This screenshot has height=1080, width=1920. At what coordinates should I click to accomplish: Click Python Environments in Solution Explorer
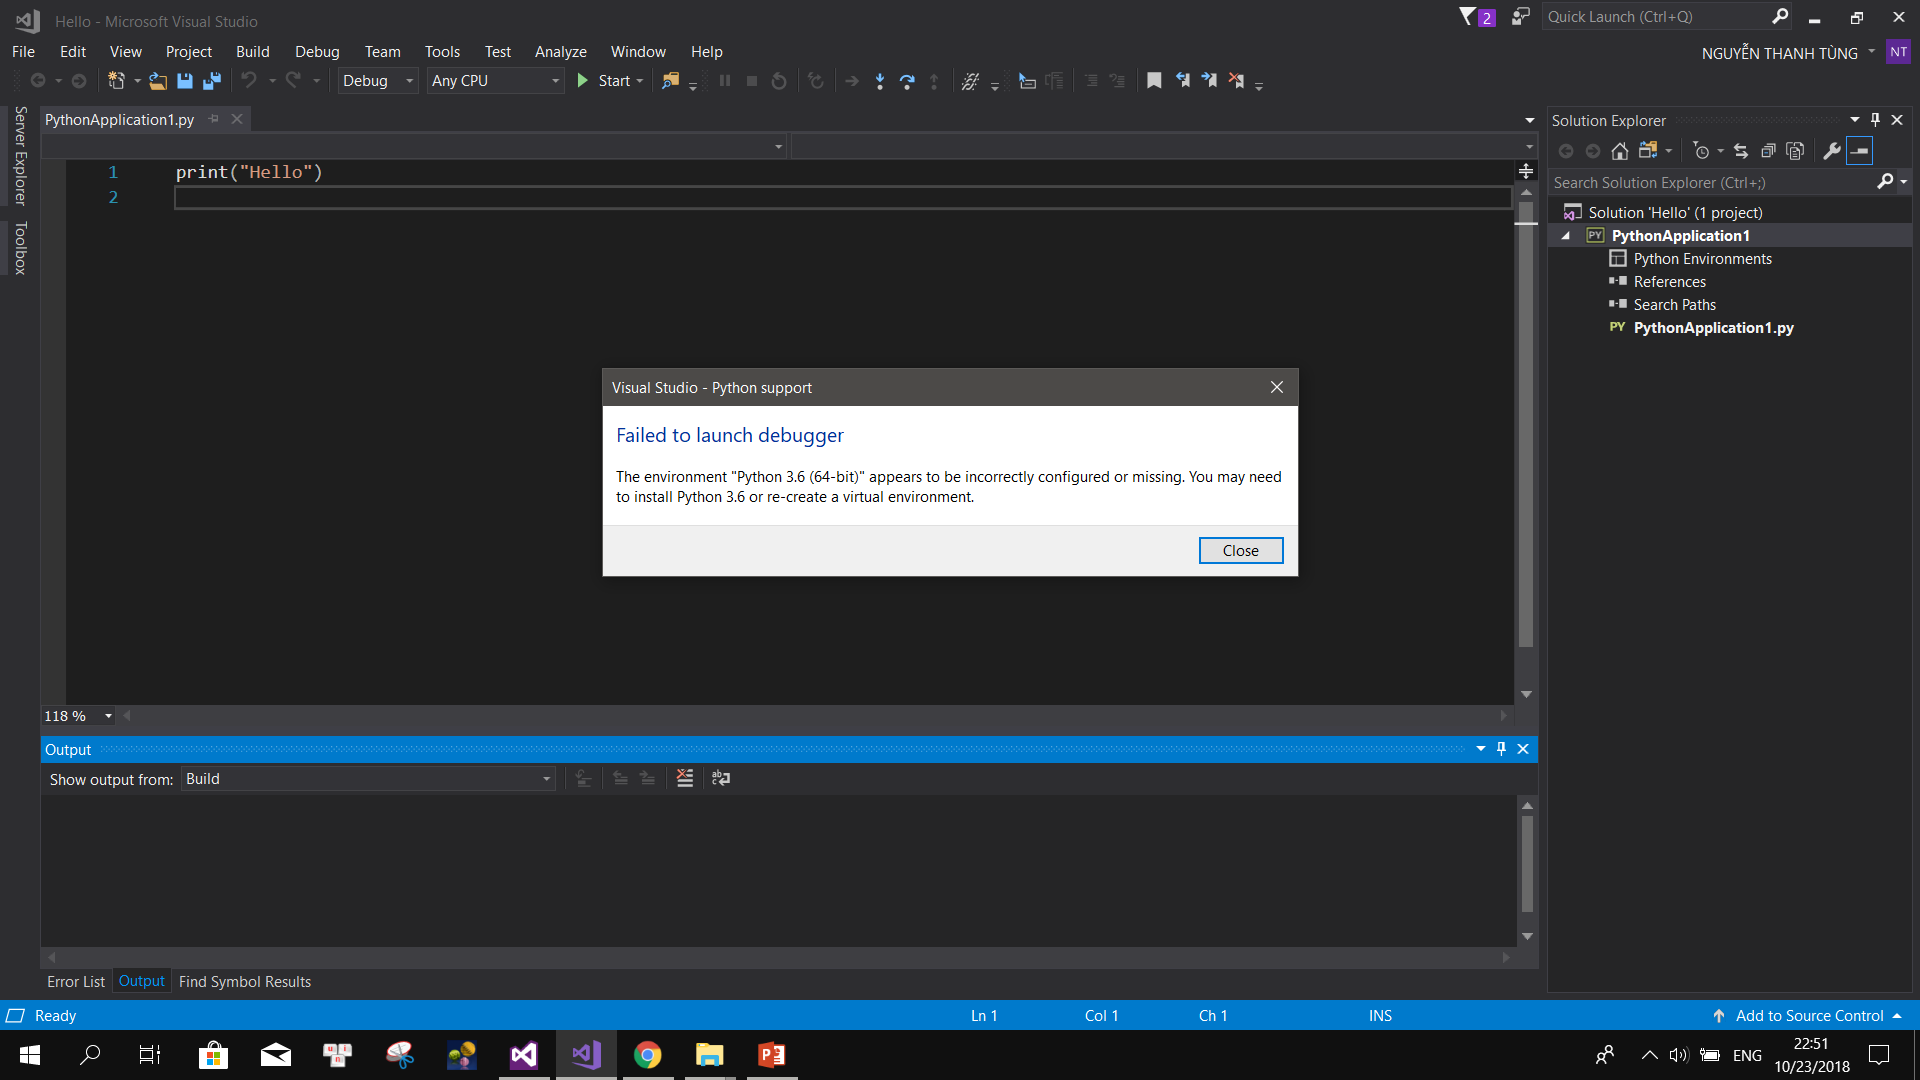click(x=1702, y=259)
